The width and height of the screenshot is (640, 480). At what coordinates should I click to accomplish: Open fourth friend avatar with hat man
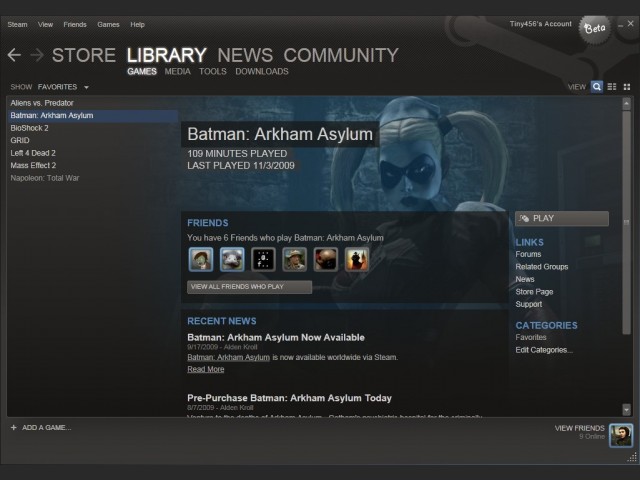point(295,259)
